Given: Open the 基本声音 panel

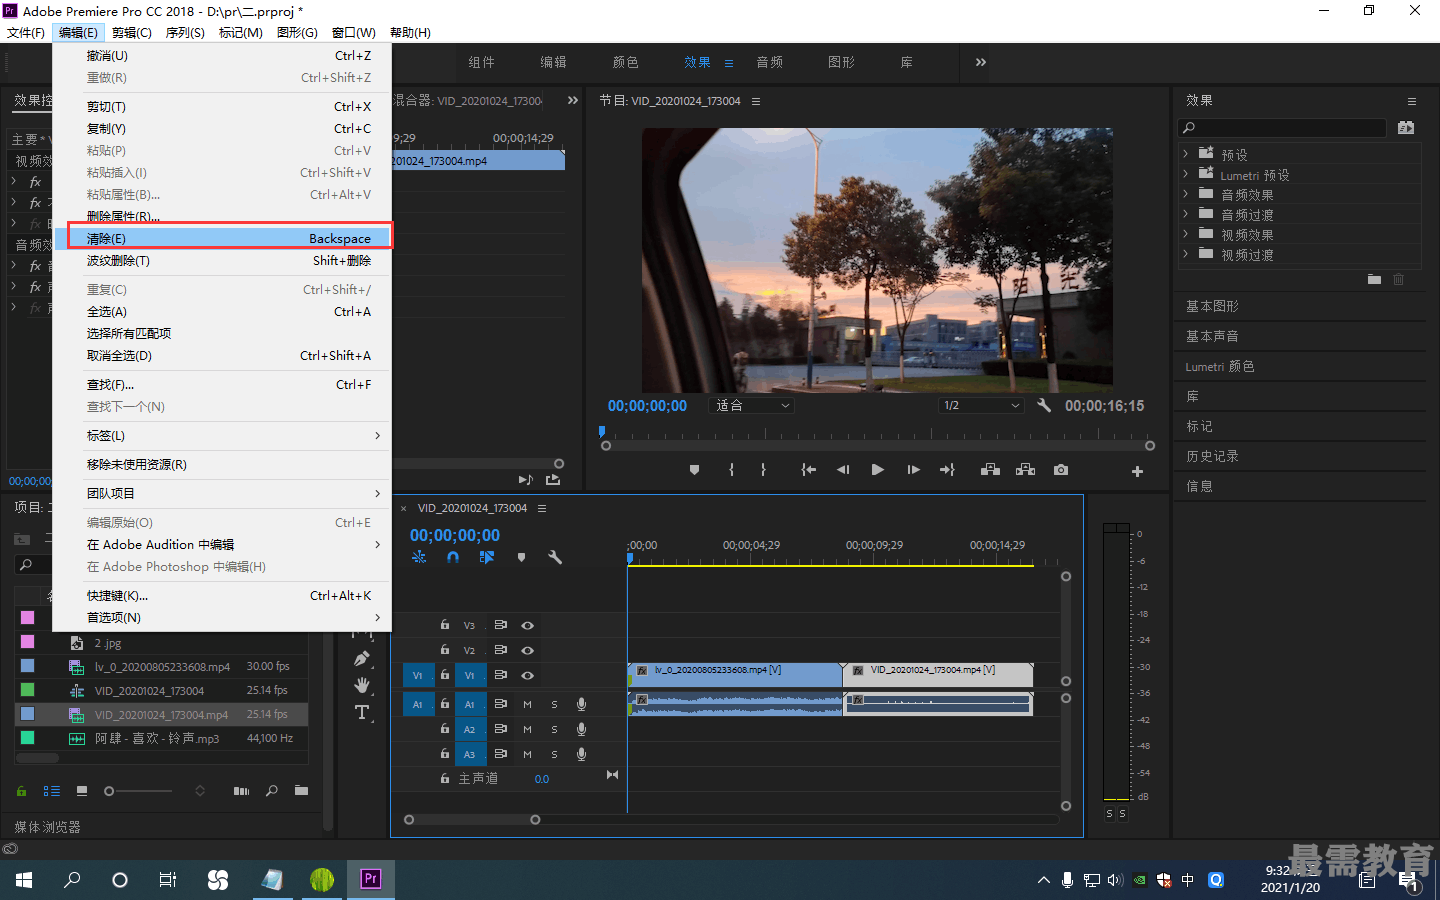Looking at the screenshot, I should (x=1212, y=336).
